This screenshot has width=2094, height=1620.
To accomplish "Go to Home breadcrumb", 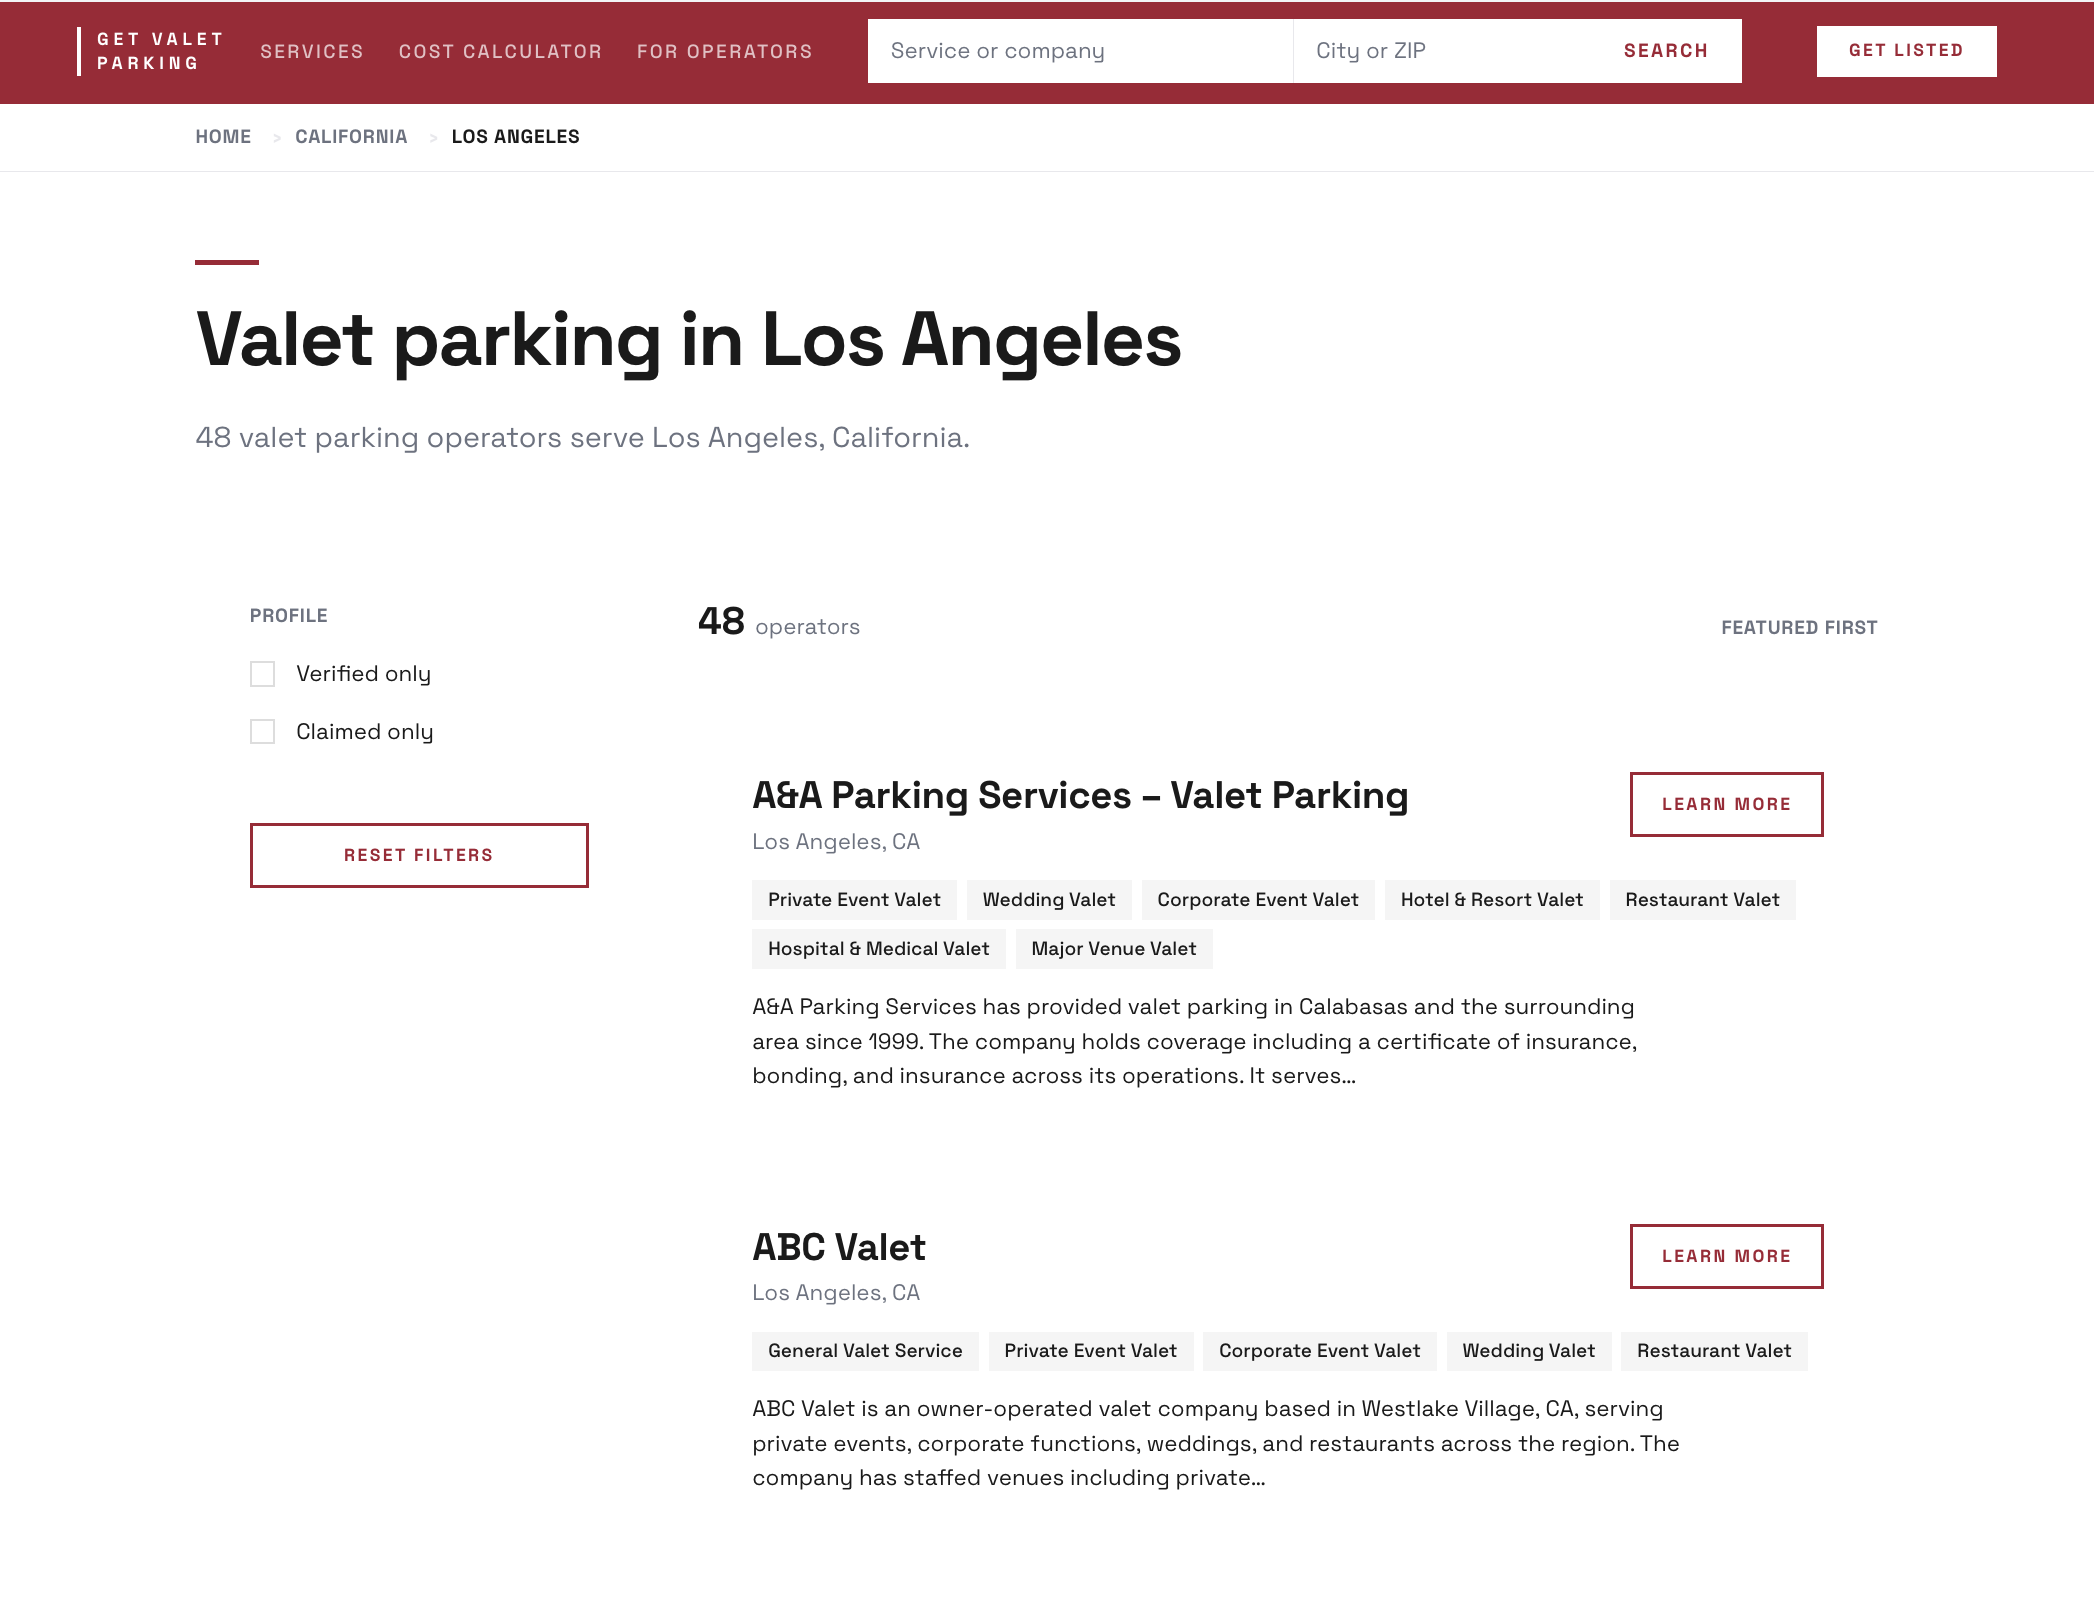I will click(x=223, y=137).
